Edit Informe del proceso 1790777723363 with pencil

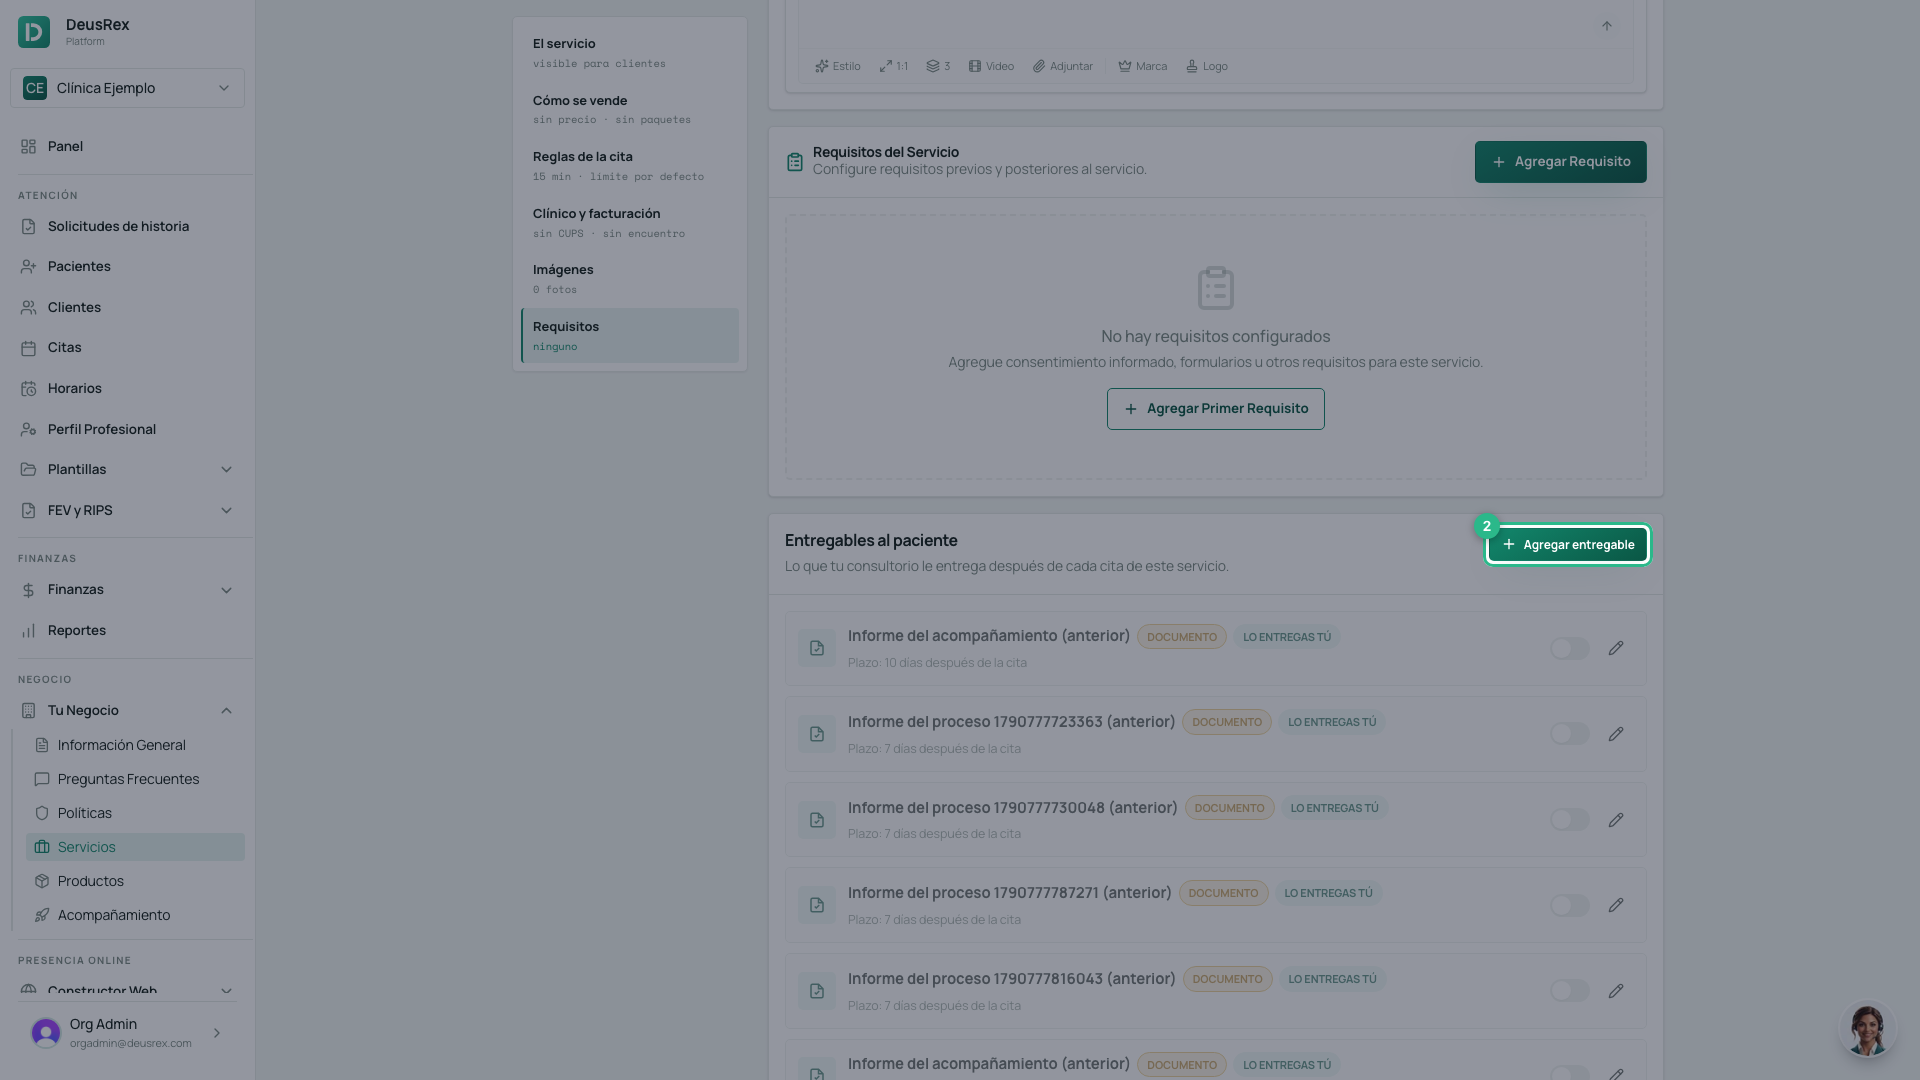[1616, 734]
